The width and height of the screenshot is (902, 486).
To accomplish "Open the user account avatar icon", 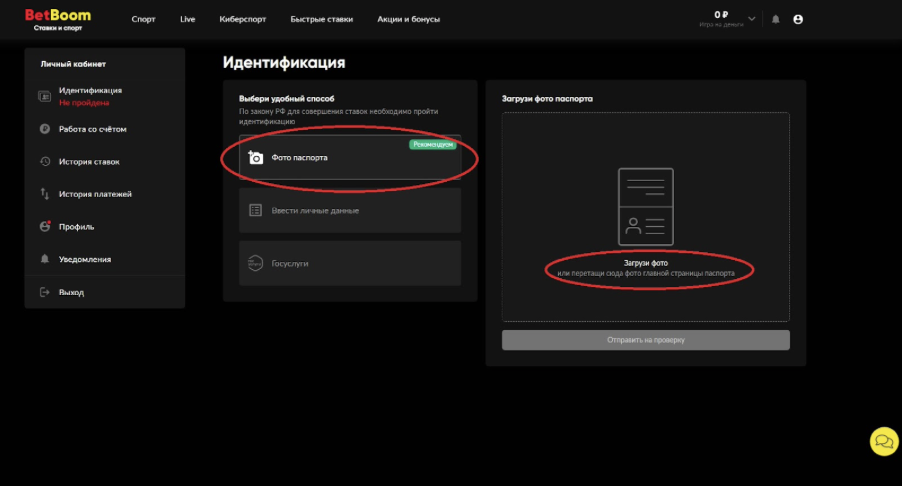I will coord(798,20).
